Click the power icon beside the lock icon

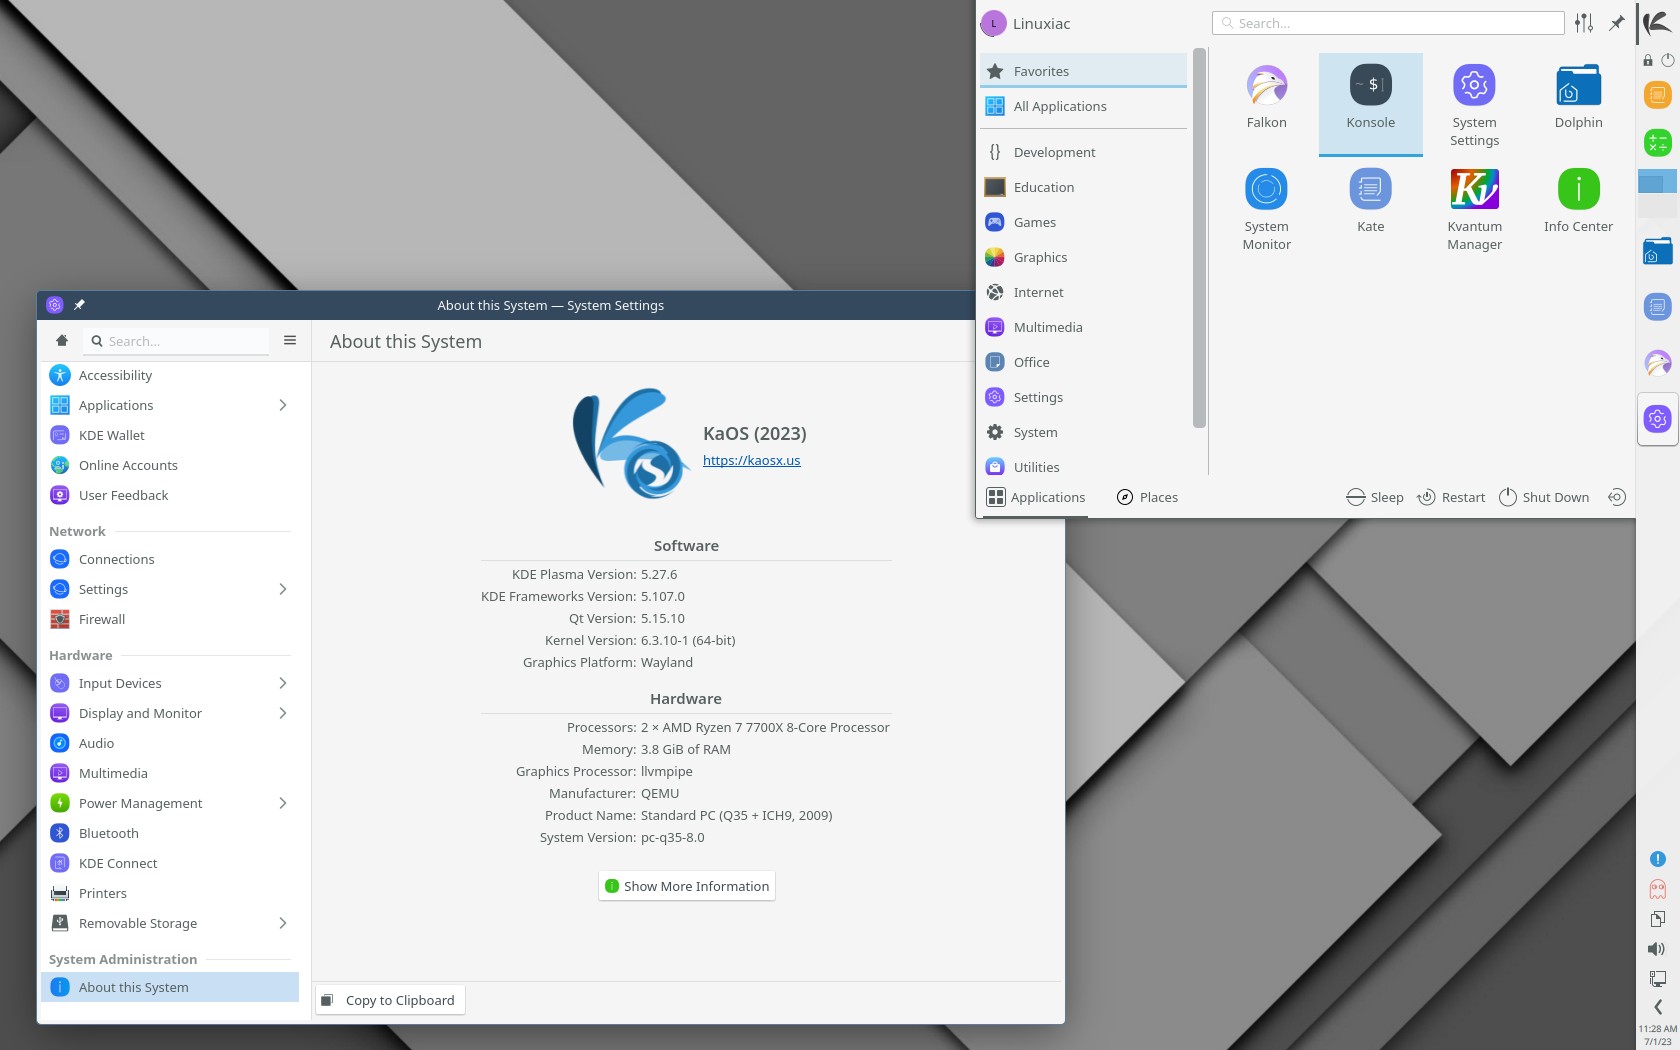1667,60
